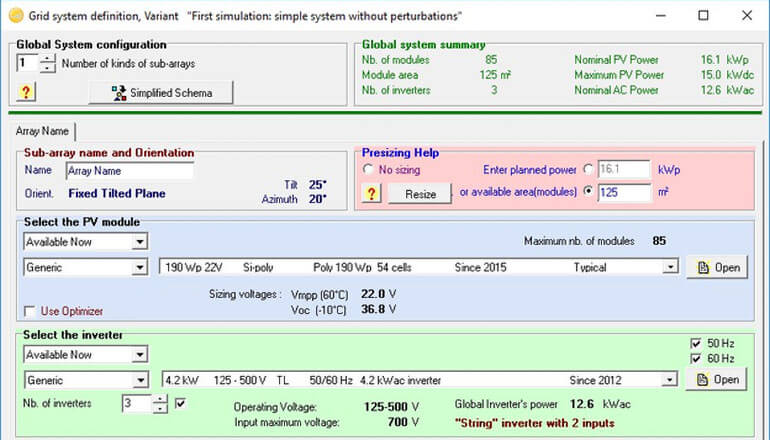The width and height of the screenshot is (770, 440).
Task: Expand inverter Generic manufacturer dropdown
Action: coord(140,380)
